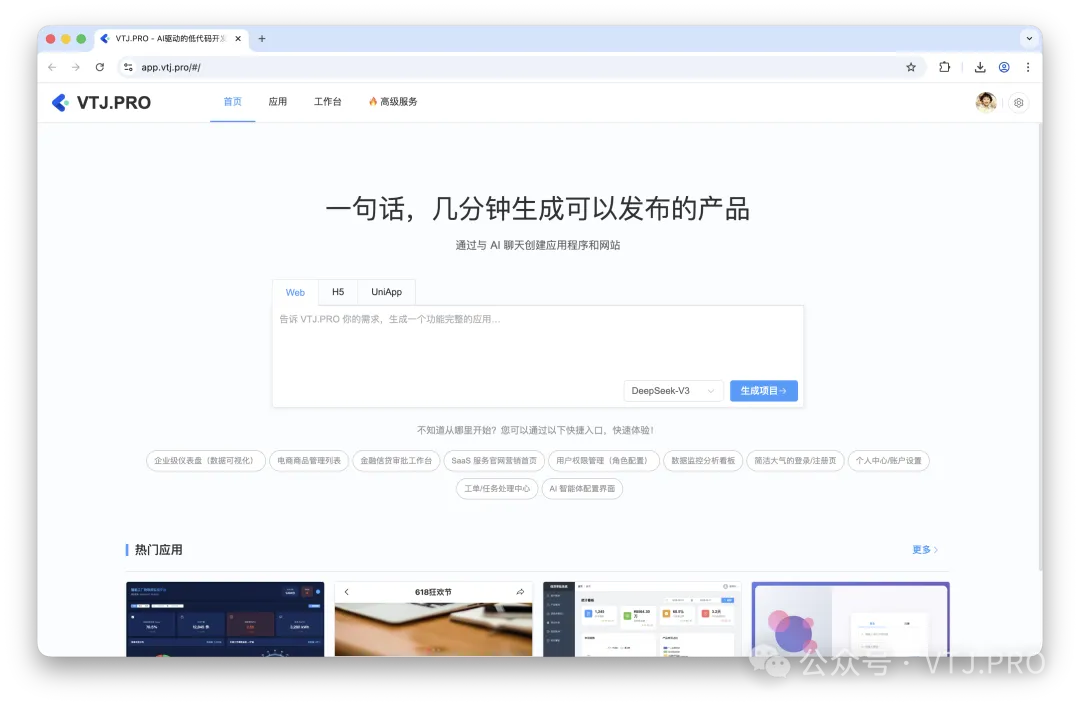Open the user avatar profile menu
The image size is (1080, 706).
point(985,102)
